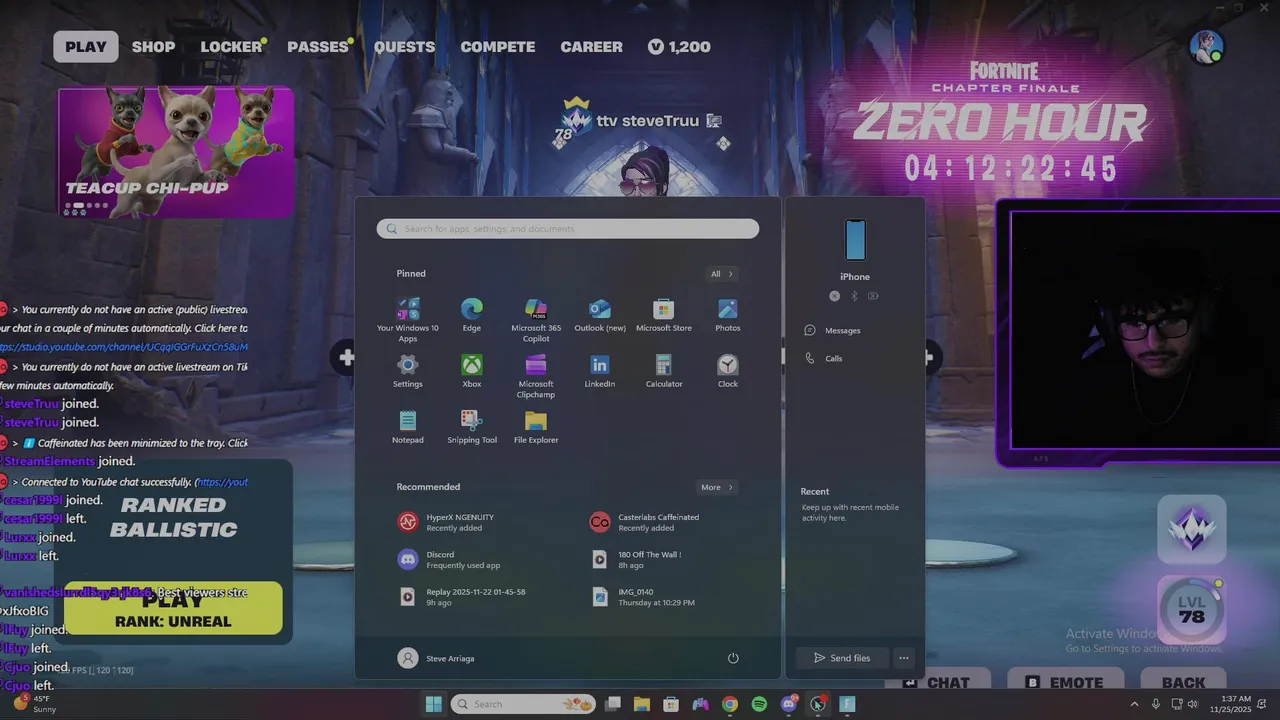Screen dimensions: 1280x720
Task: Click the microphone icon in system tray
Action: [x=1156, y=704]
